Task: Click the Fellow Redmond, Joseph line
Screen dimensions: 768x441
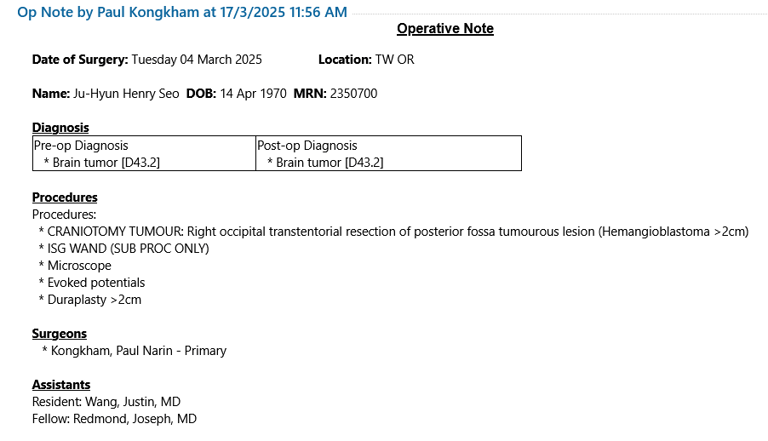Action: pyautogui.click(x=114, y=419)
